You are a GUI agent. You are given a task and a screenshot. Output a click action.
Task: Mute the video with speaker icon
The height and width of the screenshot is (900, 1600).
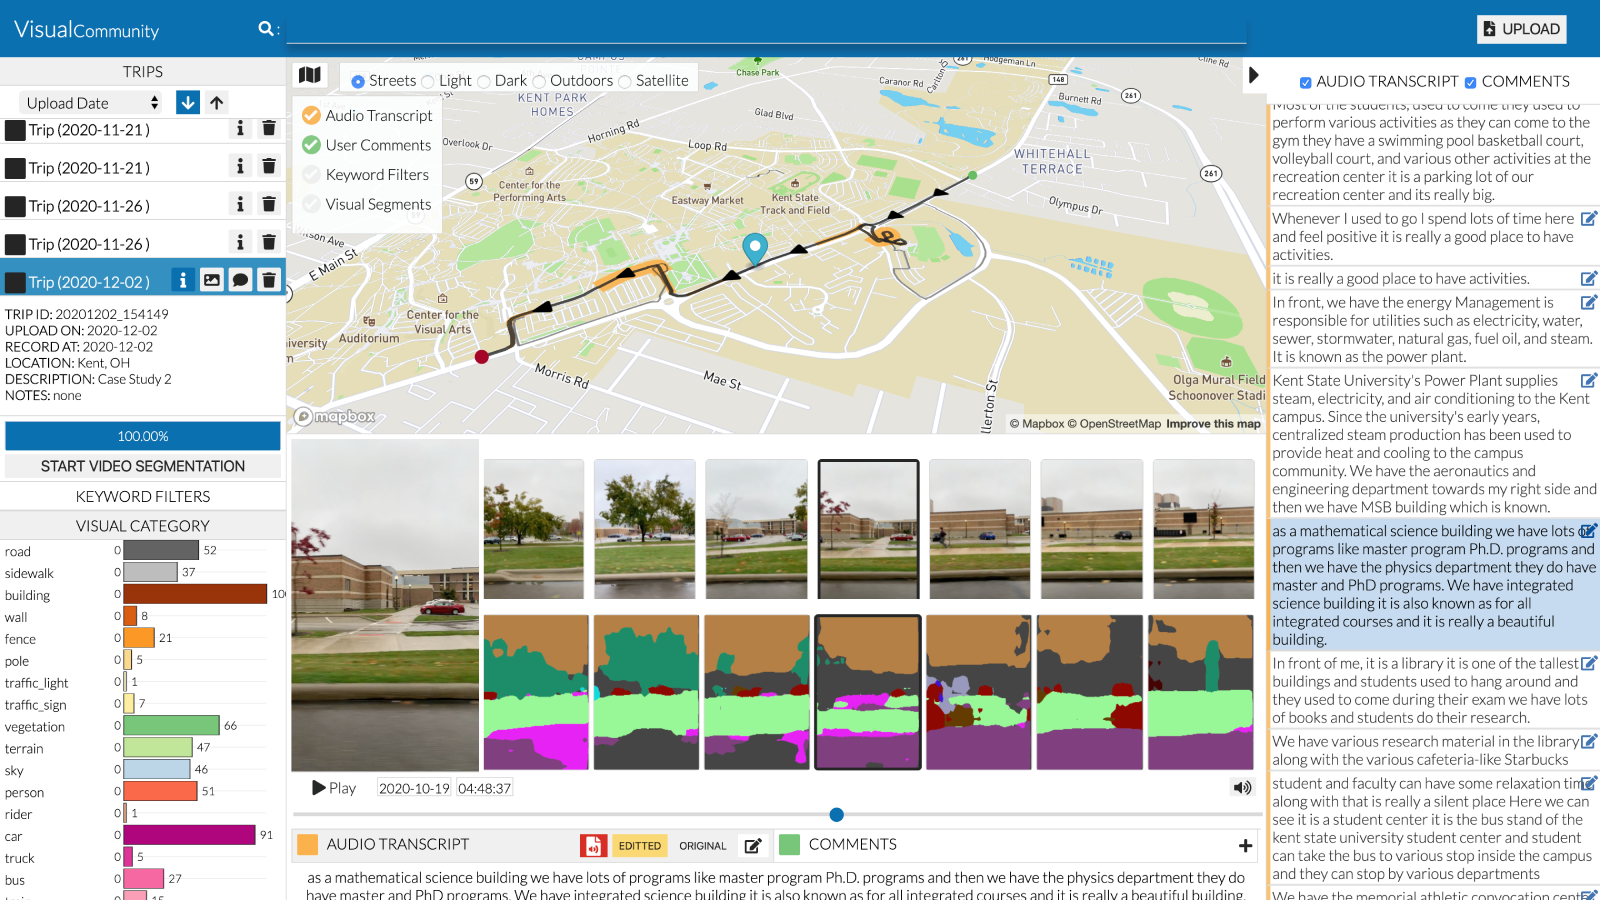point(1242,788)
